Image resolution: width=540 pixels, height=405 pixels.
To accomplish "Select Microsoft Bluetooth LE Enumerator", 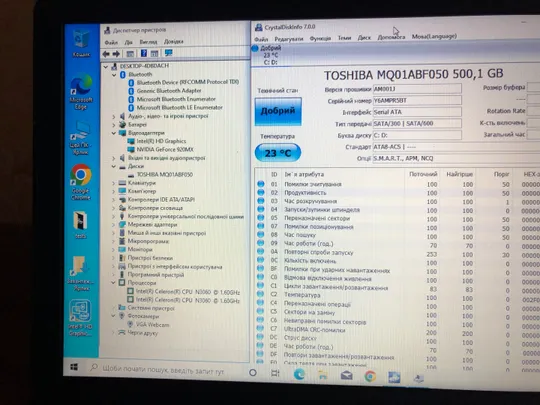I will [x=179, y=107].
